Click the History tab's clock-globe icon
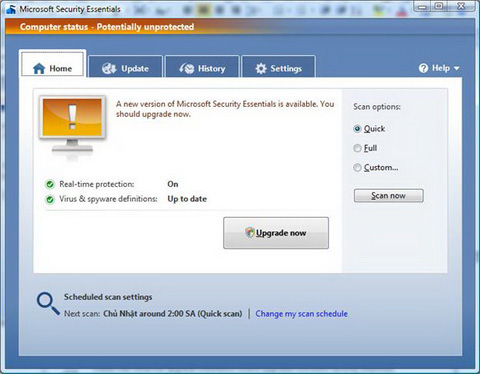 coord(187,68)
